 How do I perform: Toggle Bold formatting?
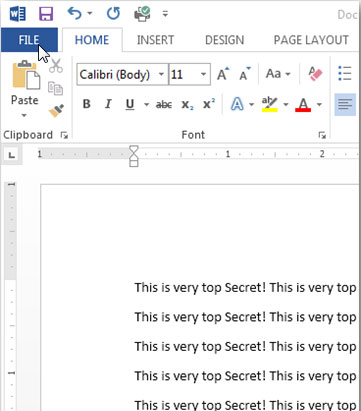[86, 104]
